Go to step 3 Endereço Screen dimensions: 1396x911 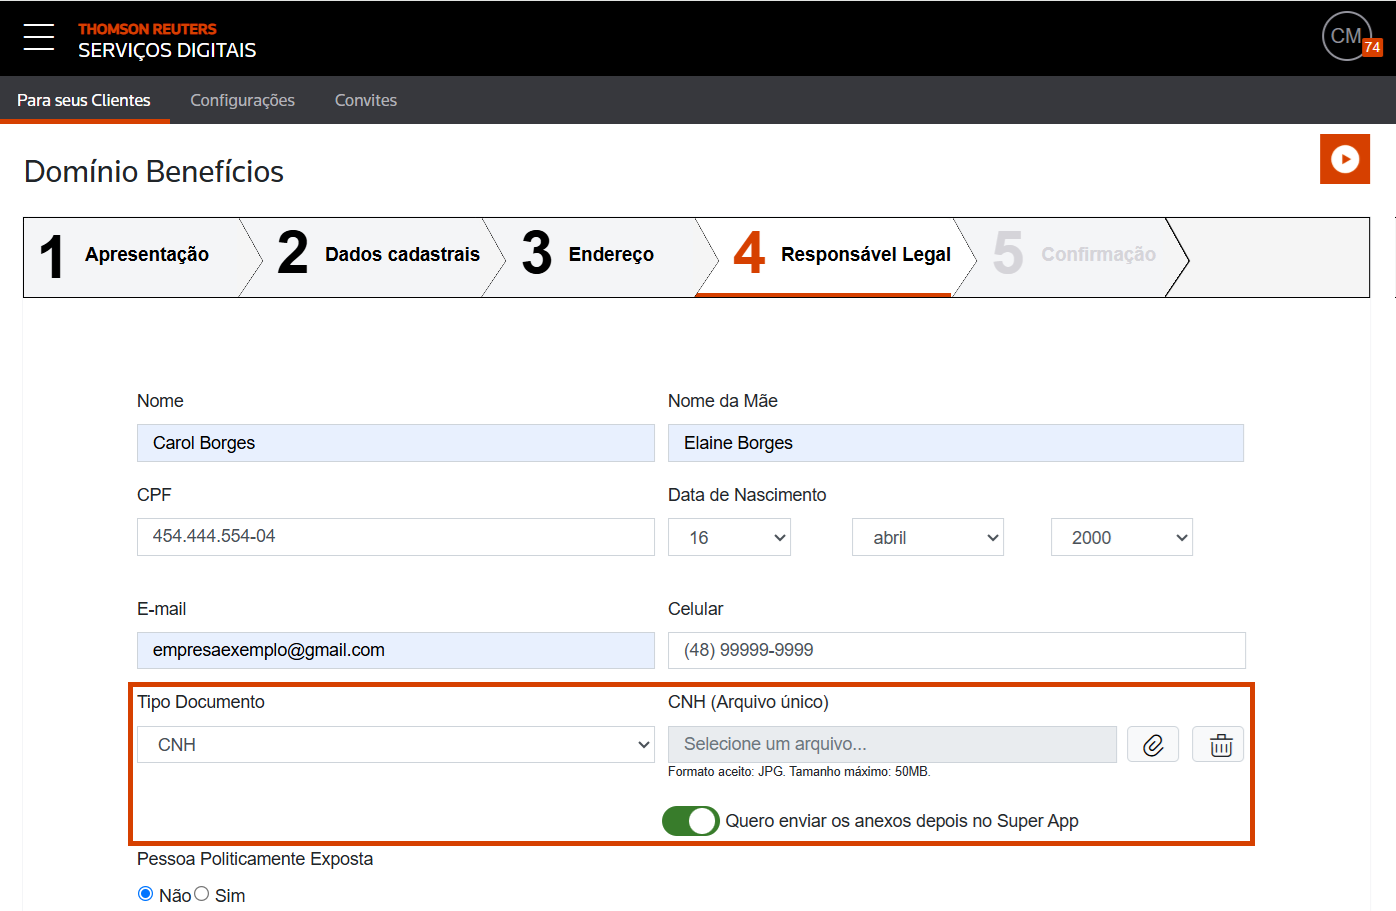coord(598,255)
